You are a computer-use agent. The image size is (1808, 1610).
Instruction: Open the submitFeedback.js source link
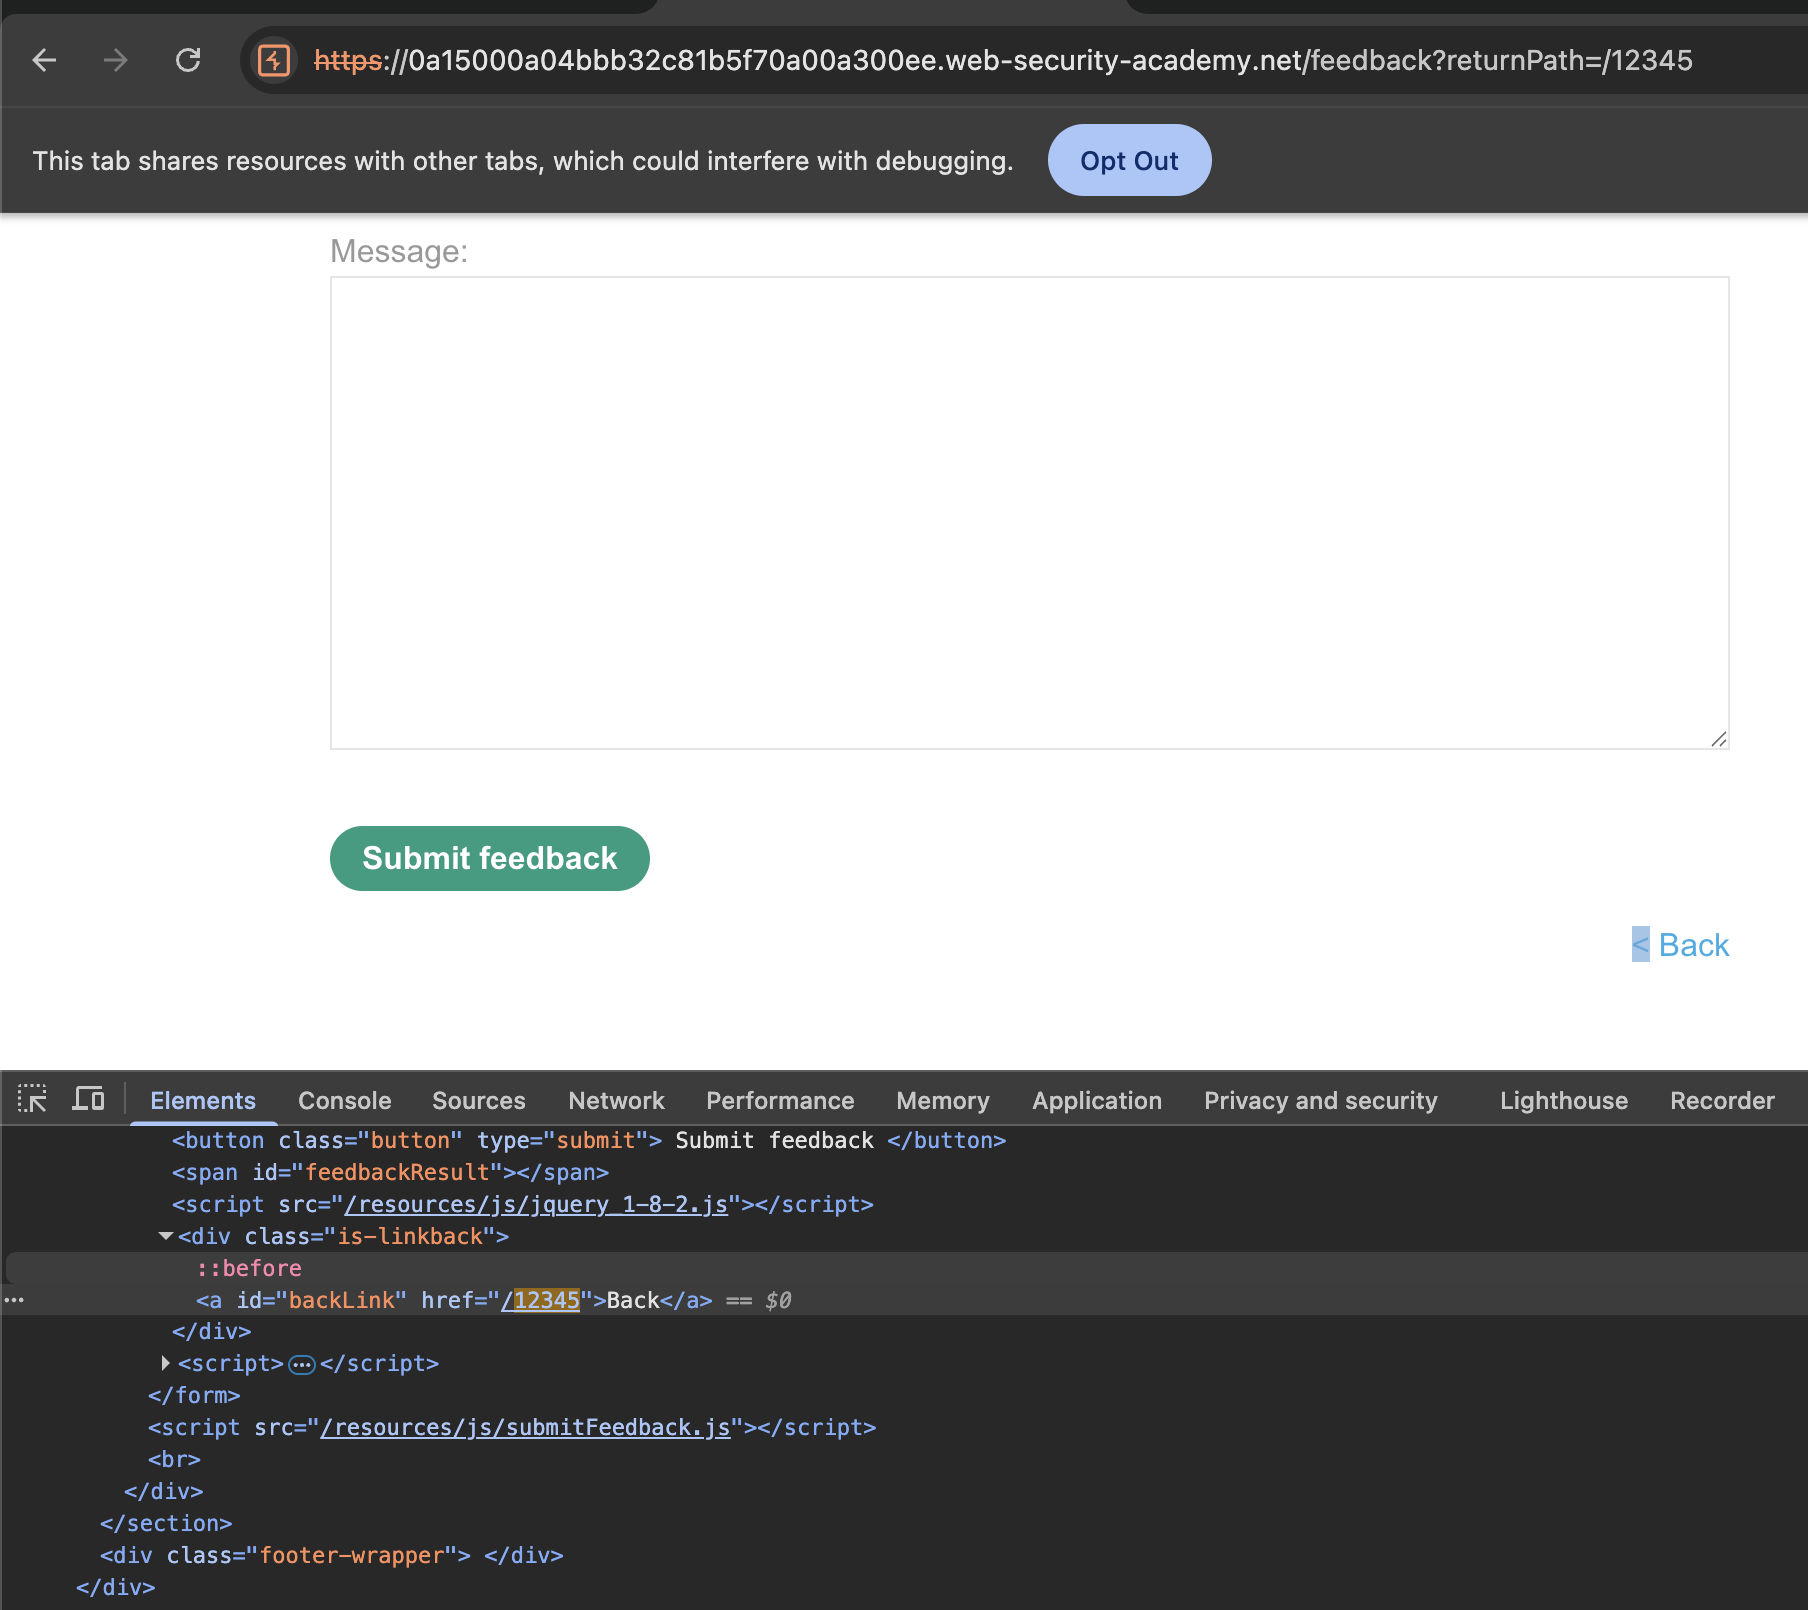coord(525,1428)
